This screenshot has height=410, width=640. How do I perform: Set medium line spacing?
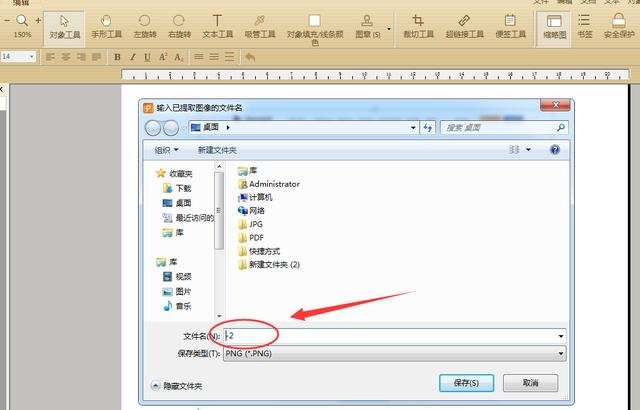coord(214,57)
